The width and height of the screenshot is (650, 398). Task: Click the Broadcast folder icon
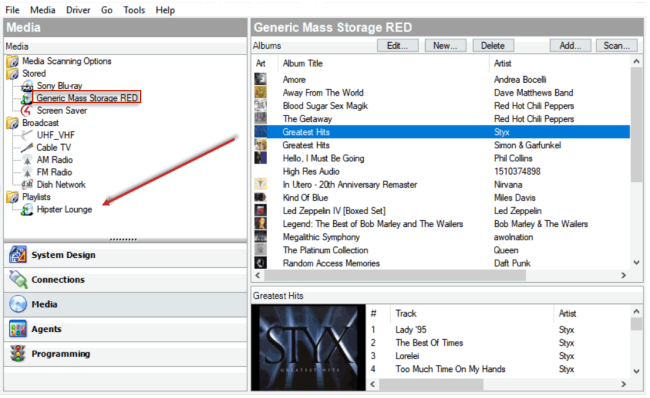(13, 123)
